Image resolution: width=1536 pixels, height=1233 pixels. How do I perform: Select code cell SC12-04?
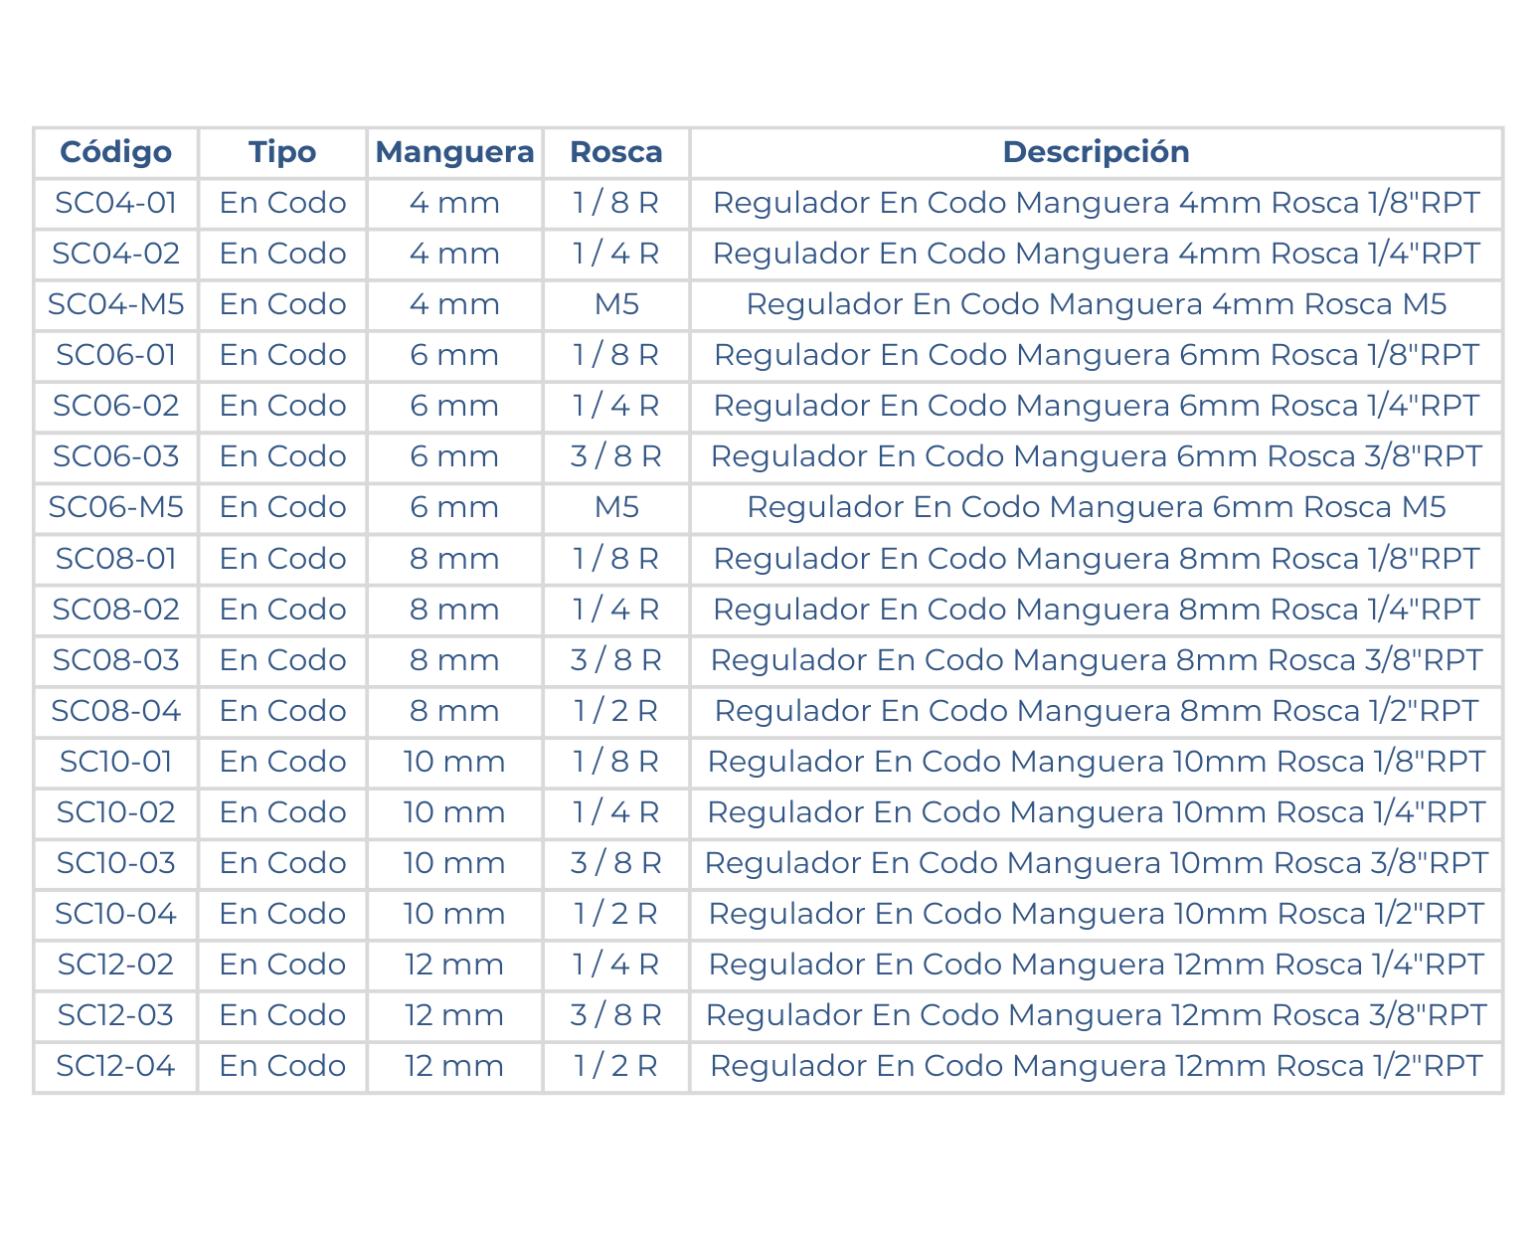(x=116, y=1066)
